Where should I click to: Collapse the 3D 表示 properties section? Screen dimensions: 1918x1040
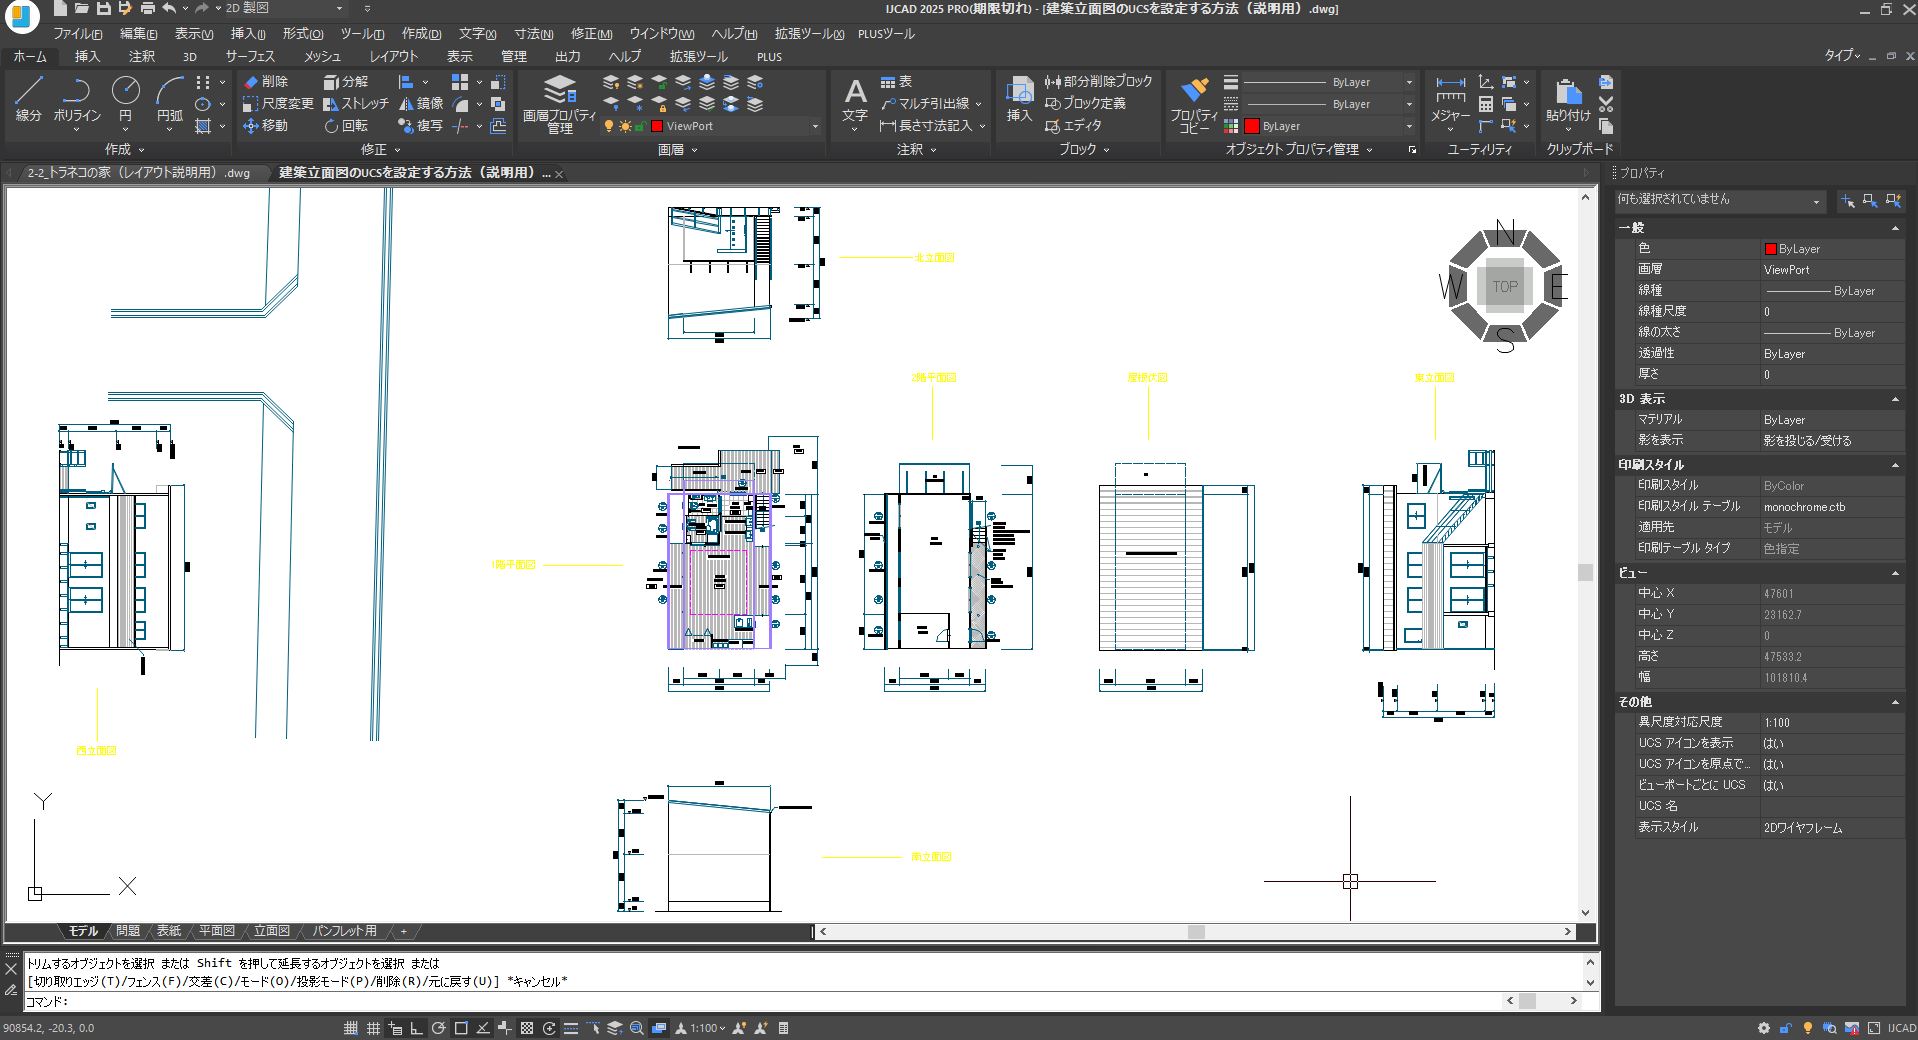1894,399
